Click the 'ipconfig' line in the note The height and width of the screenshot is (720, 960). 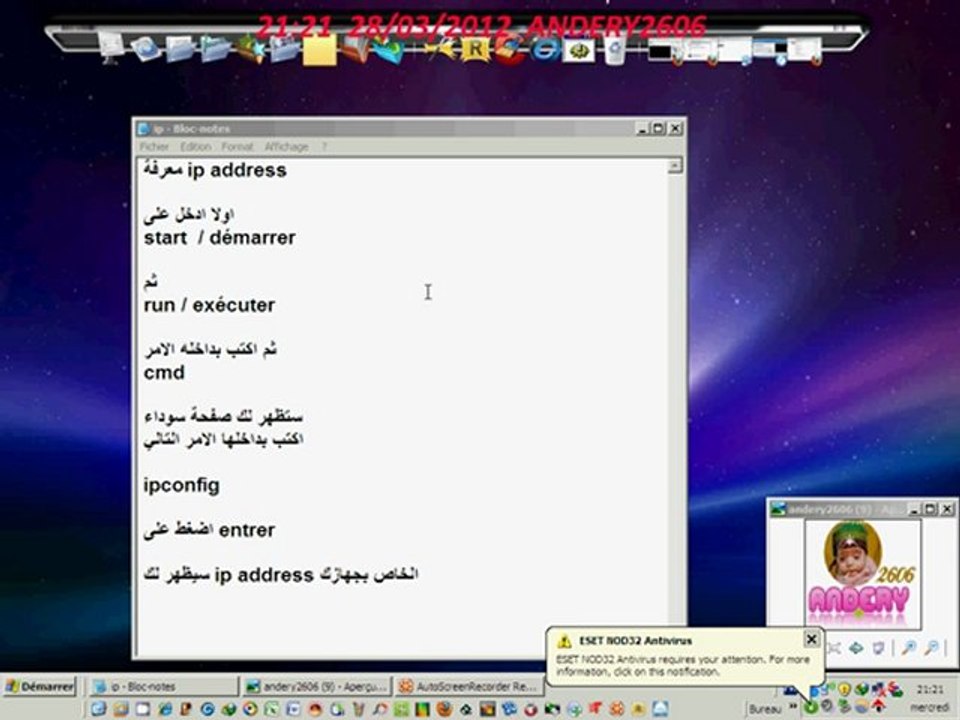click(x=181, y=485)
